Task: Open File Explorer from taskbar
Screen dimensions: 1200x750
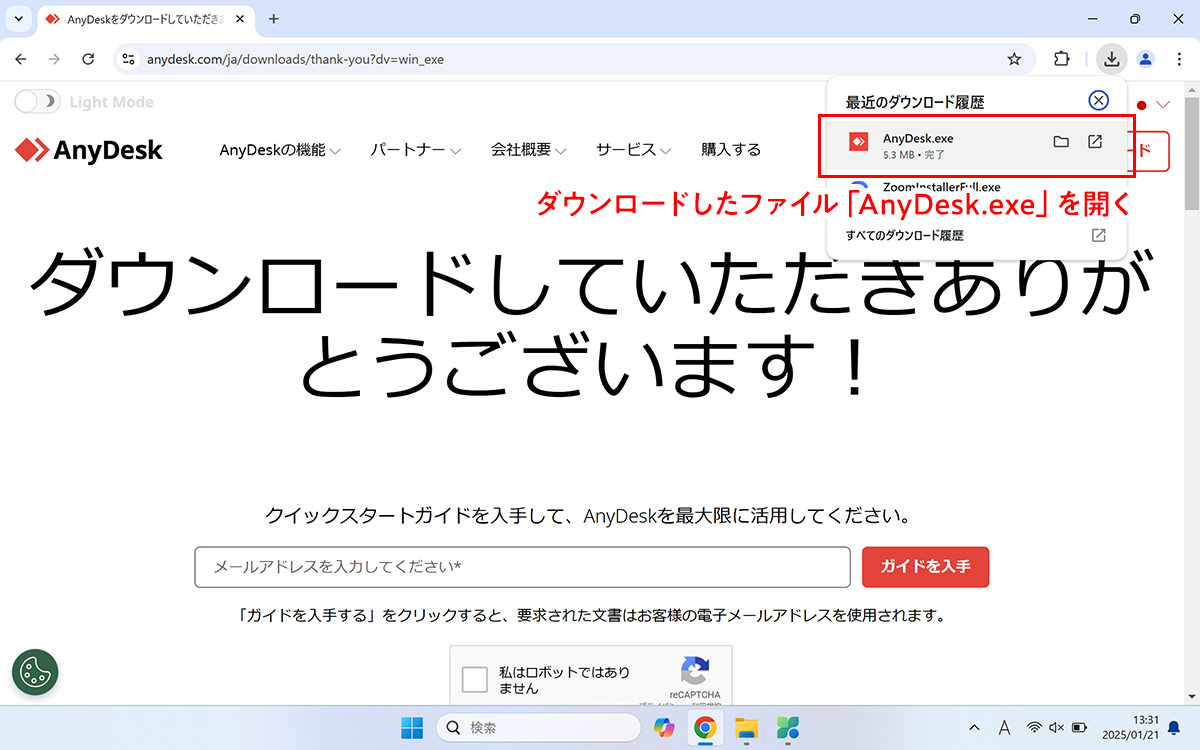Action: [746, 727]
